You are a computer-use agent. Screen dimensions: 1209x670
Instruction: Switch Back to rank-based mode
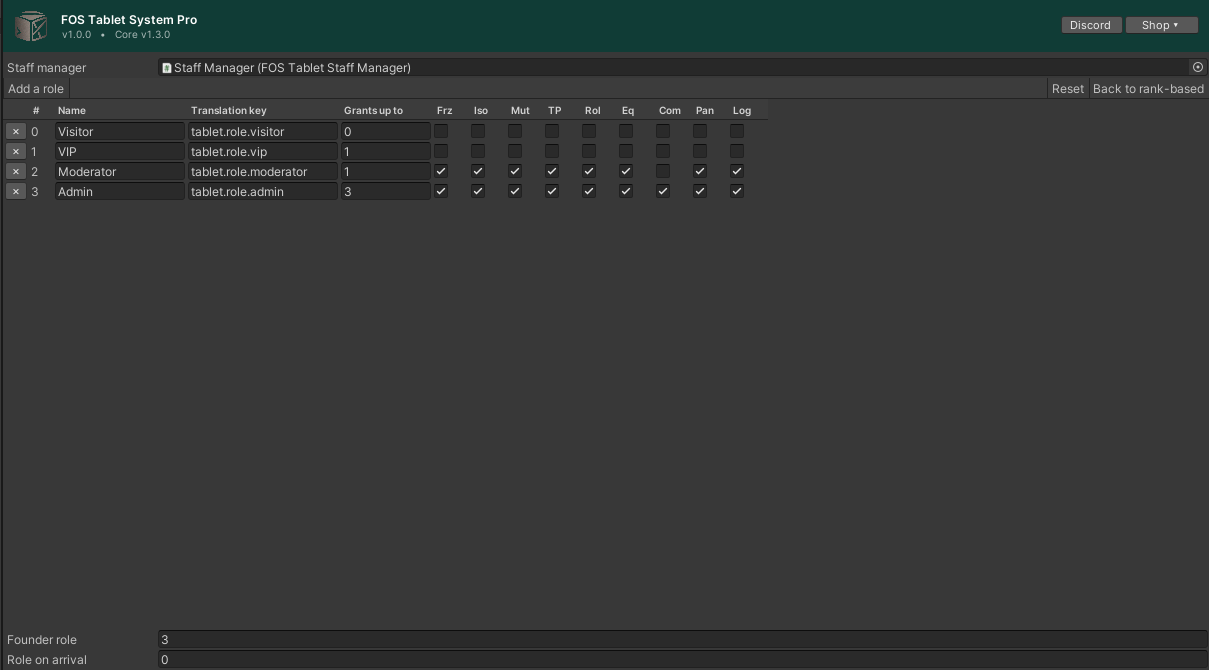pos(1148,89)
